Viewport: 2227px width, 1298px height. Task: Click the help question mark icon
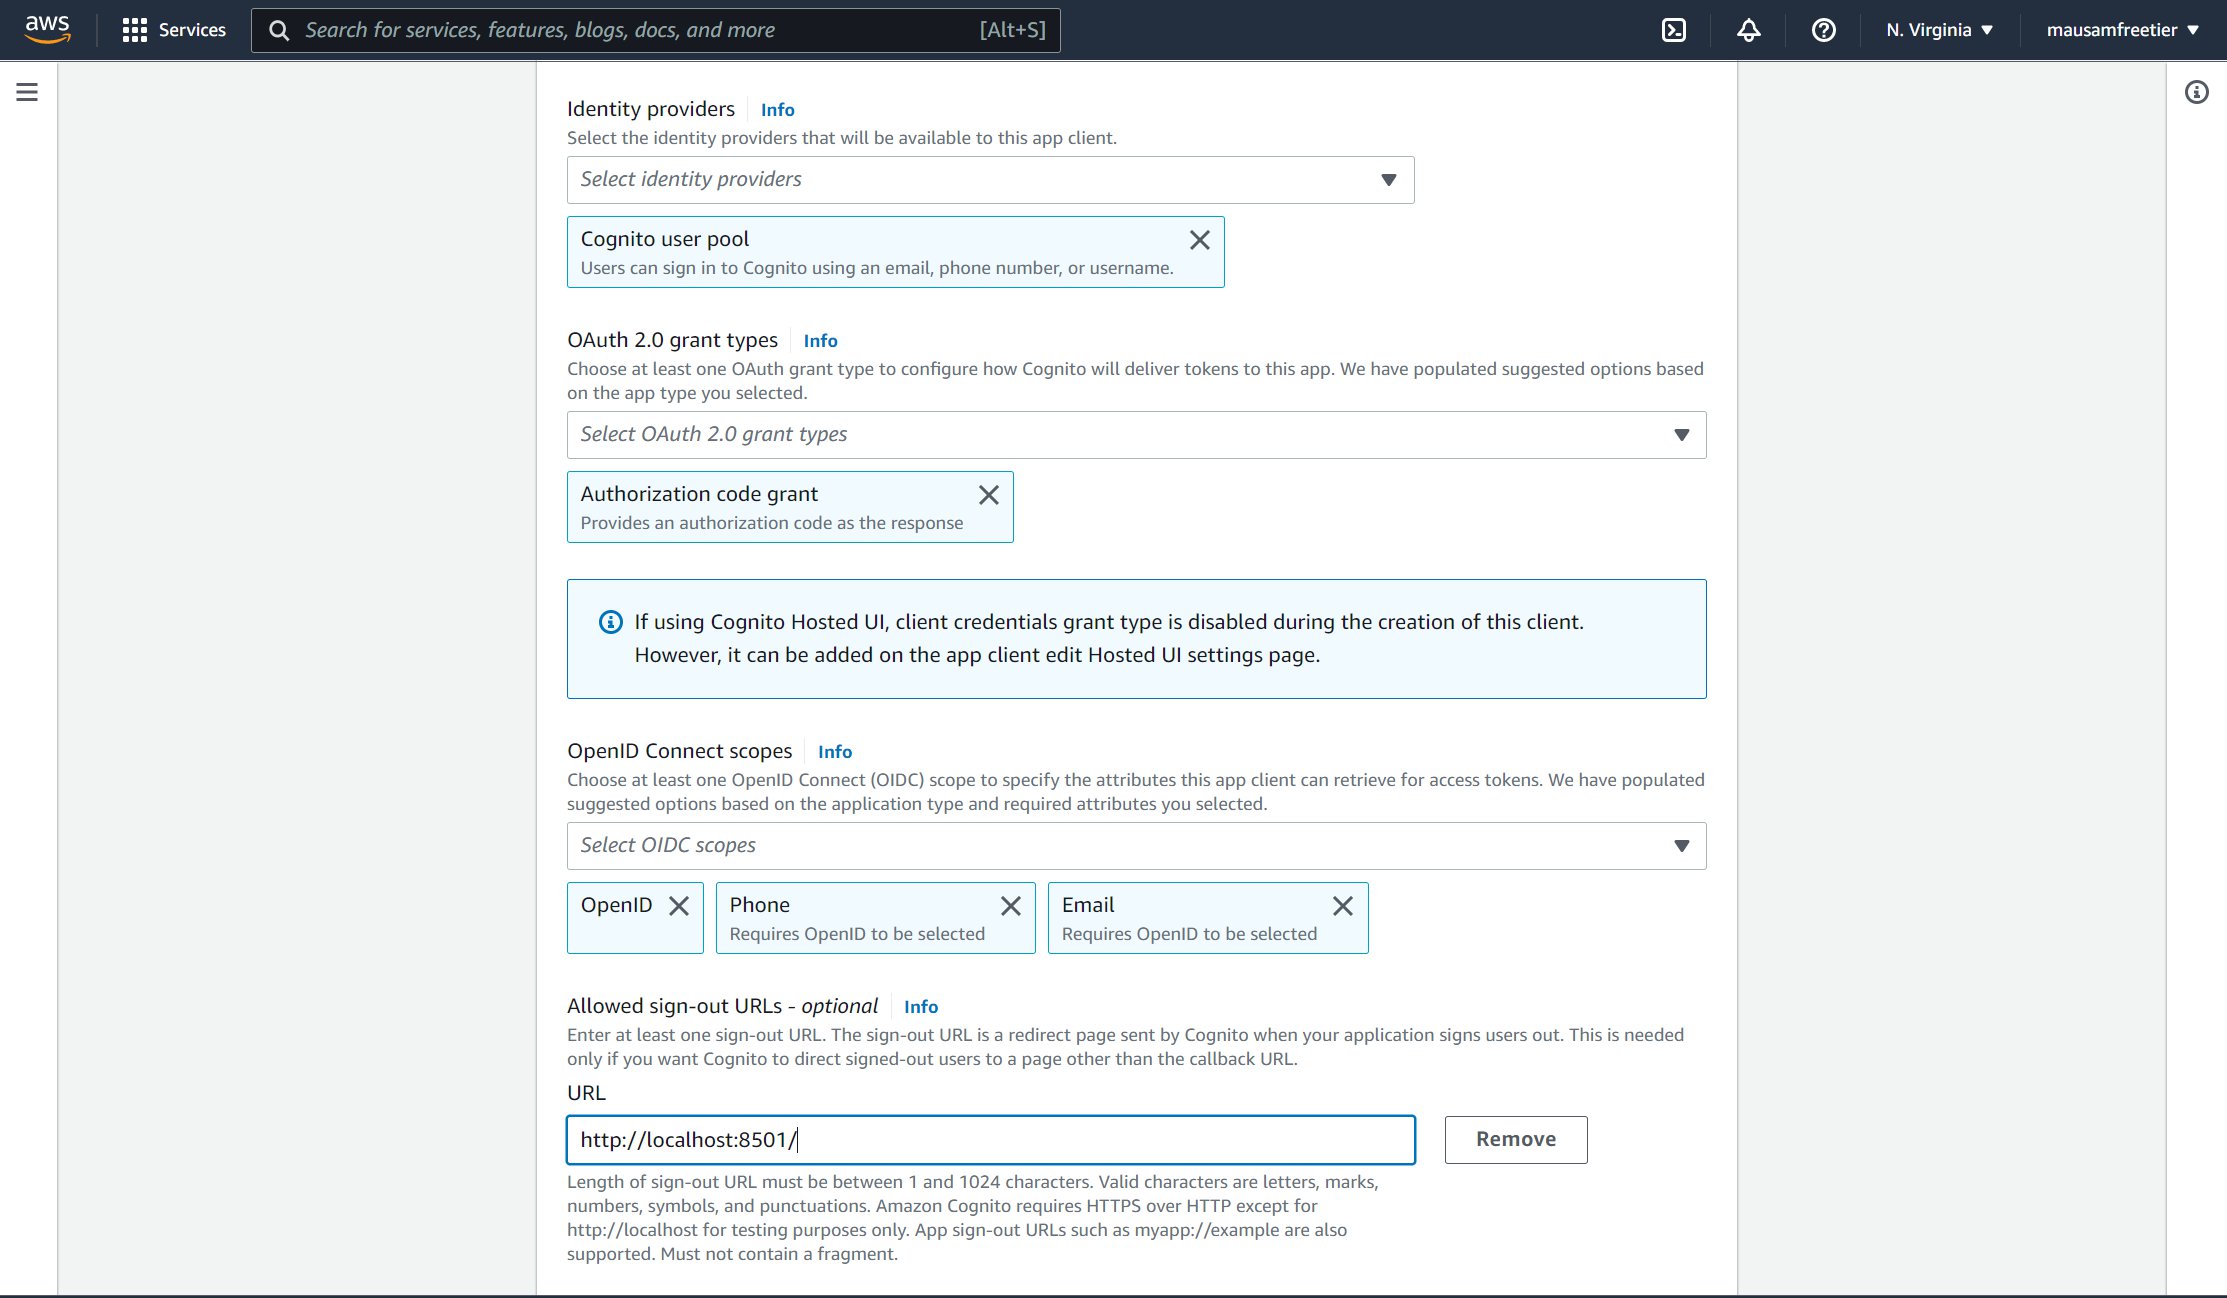tap(1823, 30)
